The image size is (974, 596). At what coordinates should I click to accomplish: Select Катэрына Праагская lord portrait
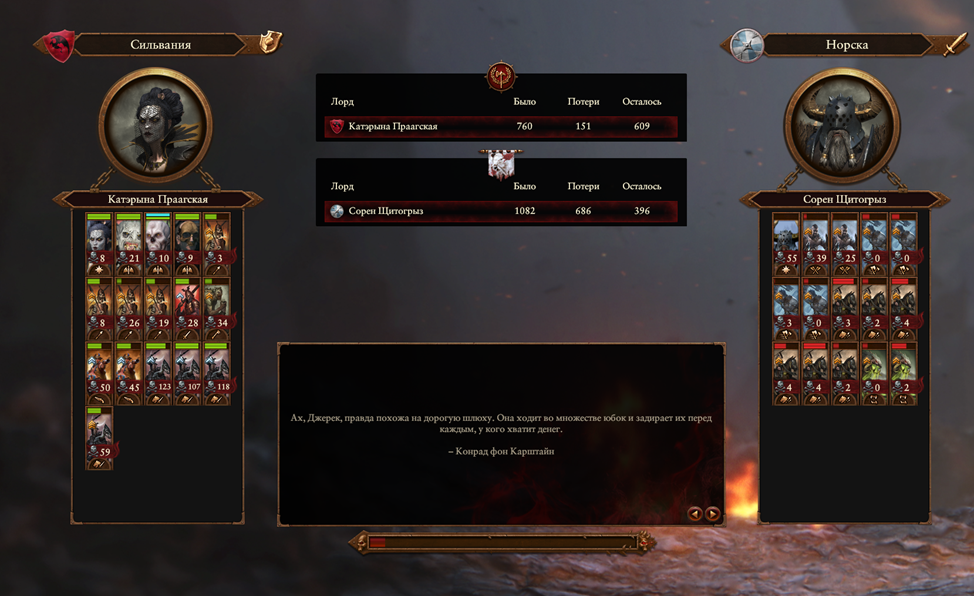point(155,126)
